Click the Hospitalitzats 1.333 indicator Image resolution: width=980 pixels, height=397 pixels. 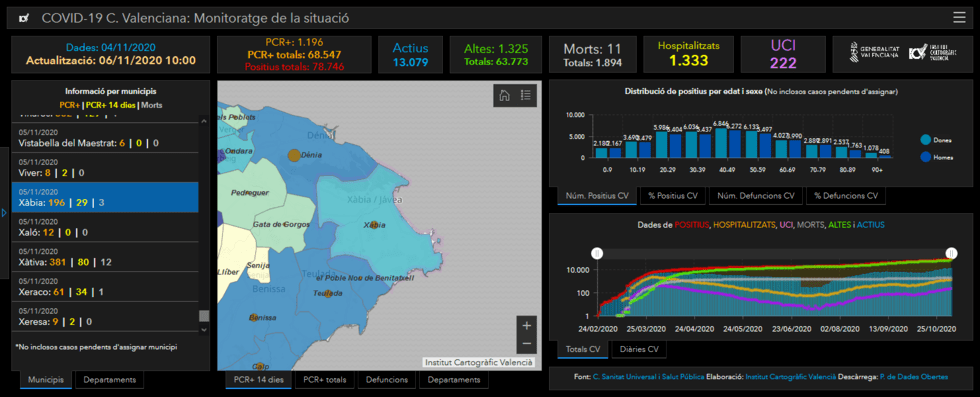pos(688,53)
